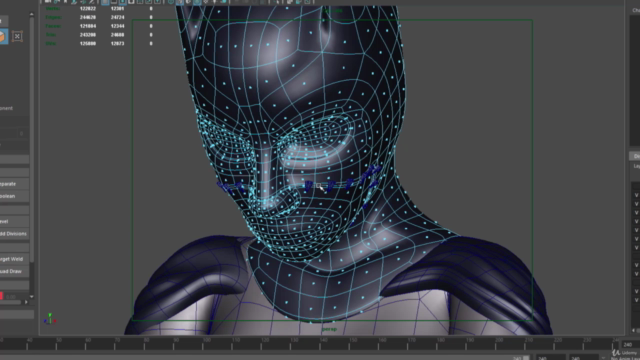The height and width of the screenshot is (360, 640).
Task: Click the left scroll arrow in the right panel
Action: coord(633,330)
